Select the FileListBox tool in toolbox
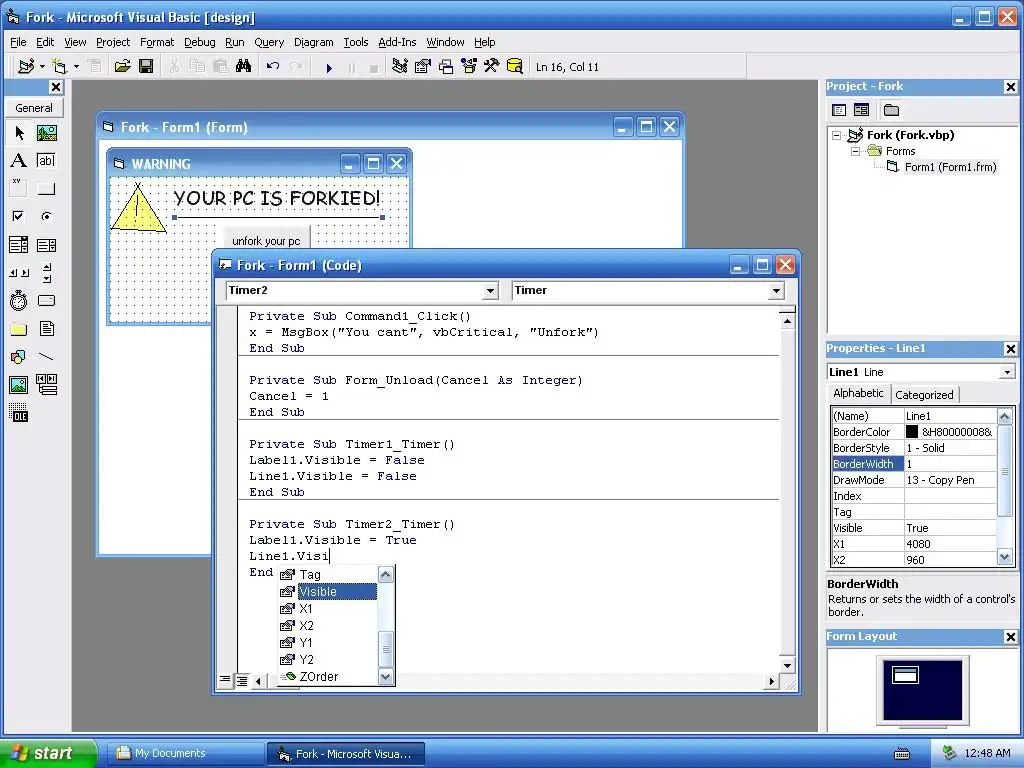The height and width of the screenshot is (768, 1024). 46,328
